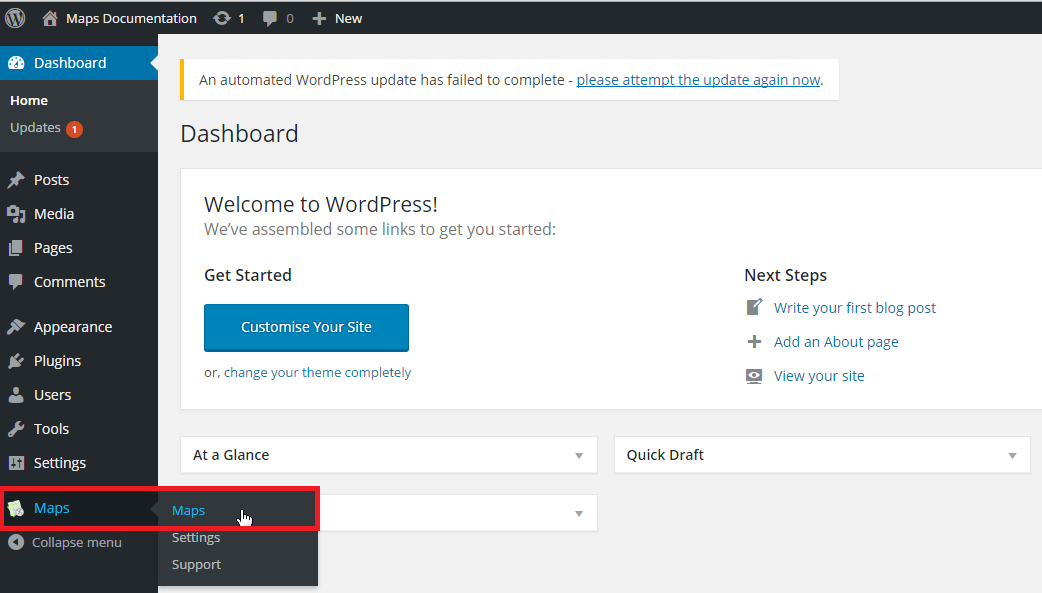
Task: Click the Maps plugin icon in sidebar
Action: tap(16, 509)
